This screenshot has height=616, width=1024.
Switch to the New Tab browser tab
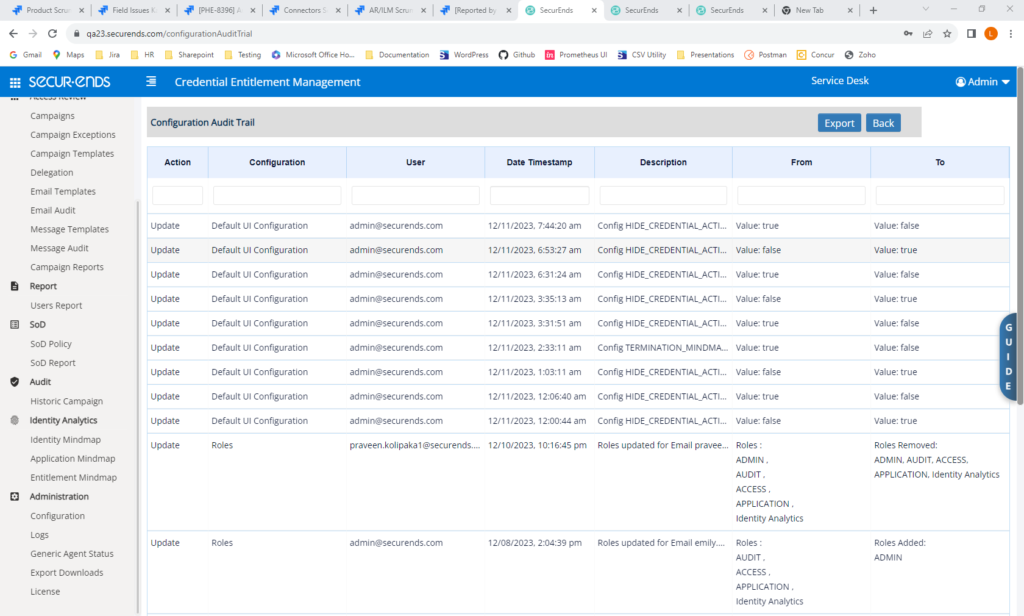point(817,10)
